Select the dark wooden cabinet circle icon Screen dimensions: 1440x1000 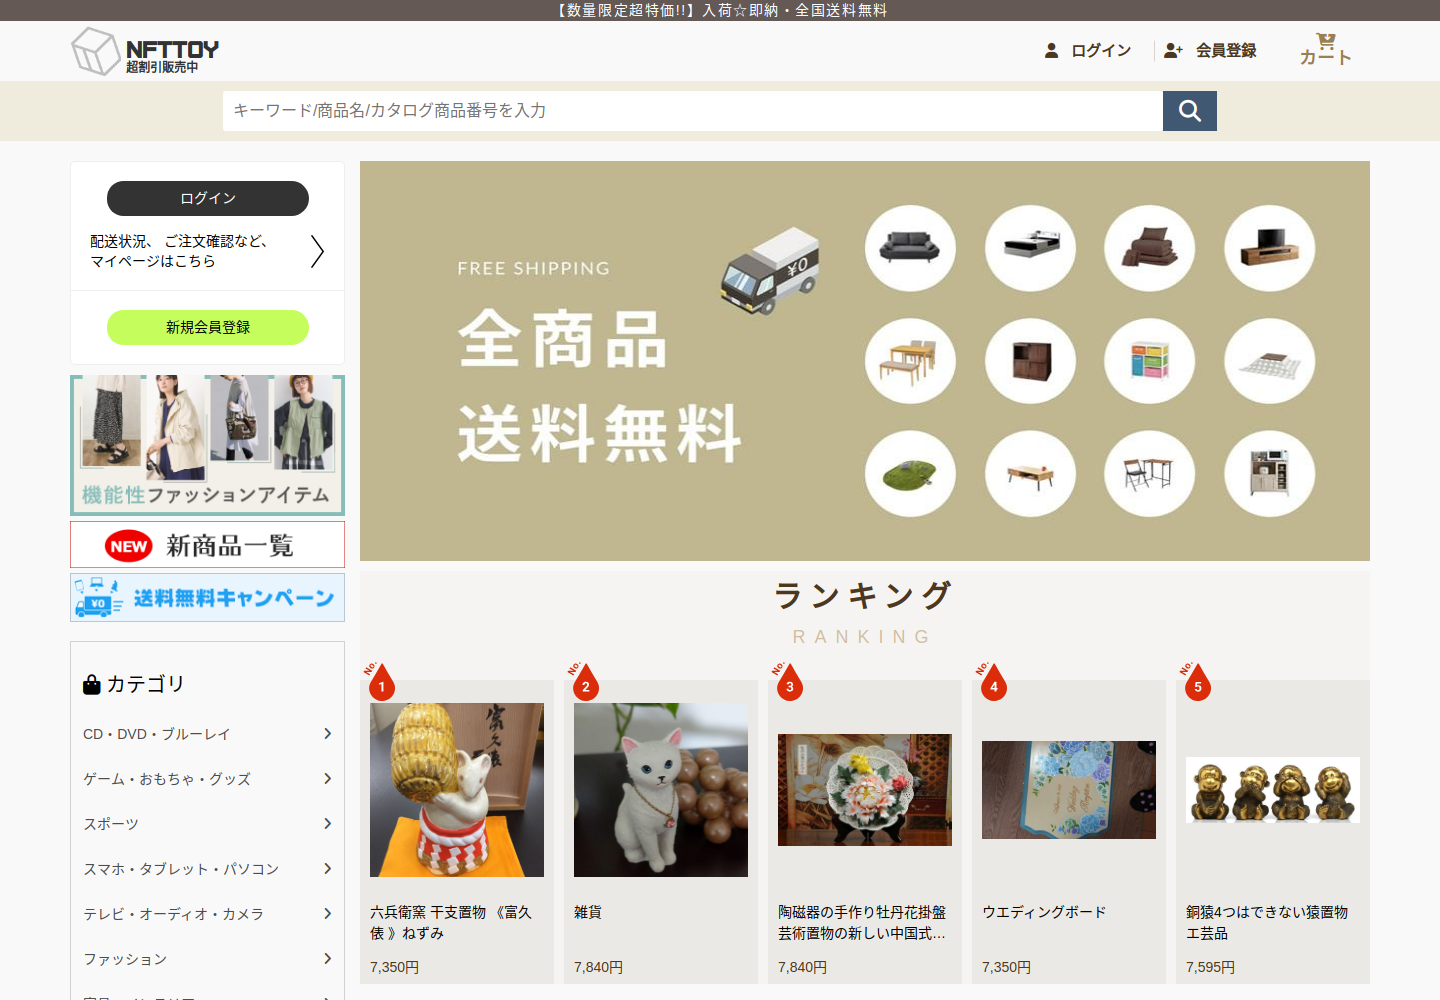coord(1030,361)
